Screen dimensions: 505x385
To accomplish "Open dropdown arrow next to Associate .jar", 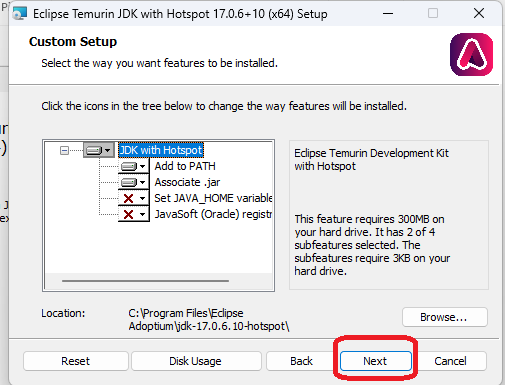I will click(143, 182).
